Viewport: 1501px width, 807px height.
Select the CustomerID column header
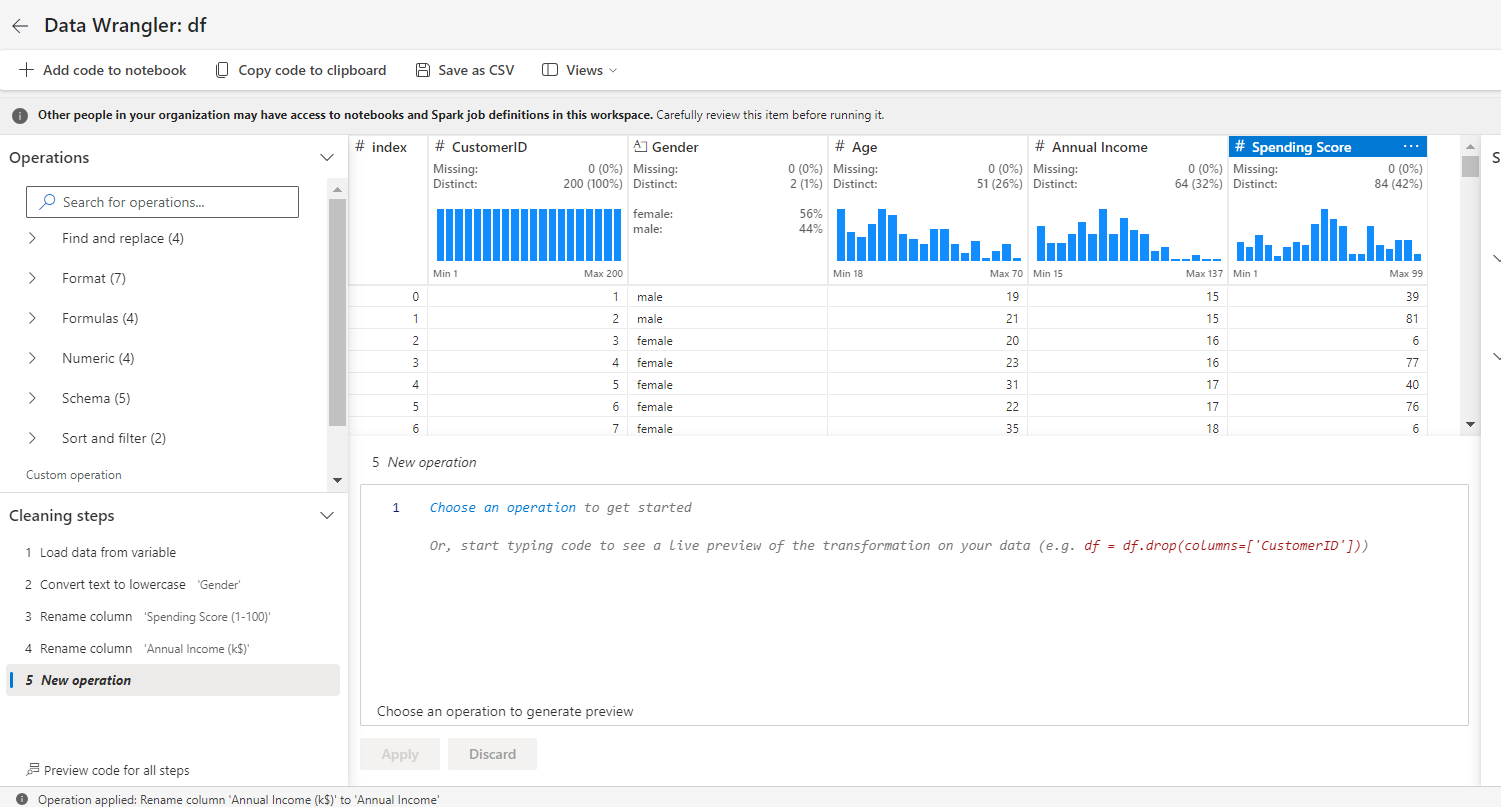click(x=528, y=147)
